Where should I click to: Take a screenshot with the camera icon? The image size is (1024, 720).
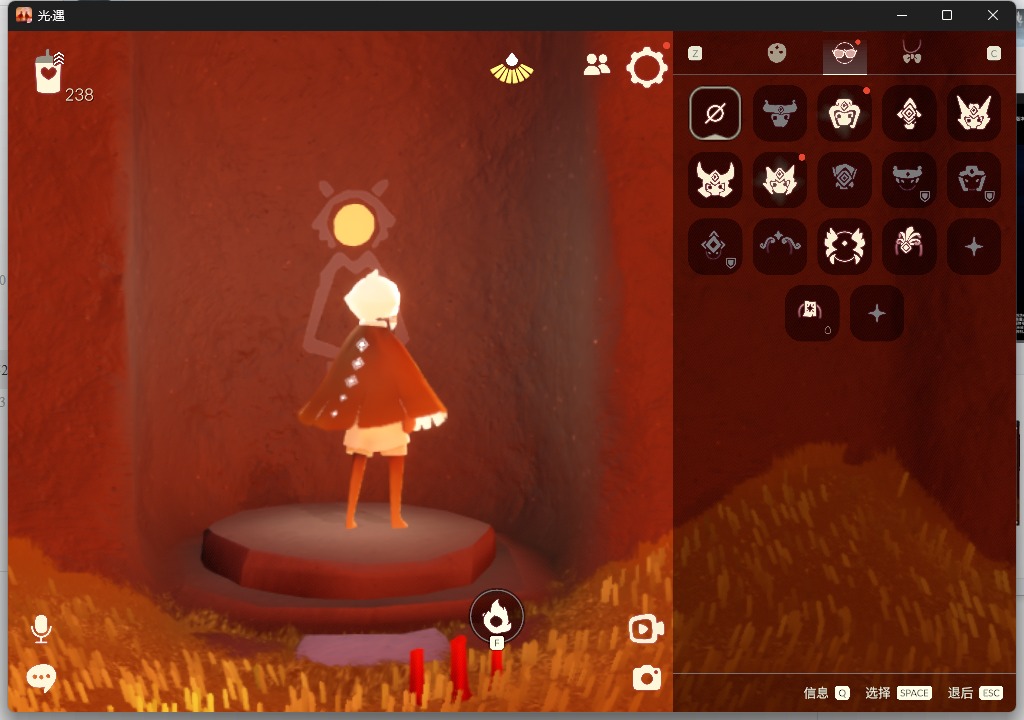(x=647, y=678)
